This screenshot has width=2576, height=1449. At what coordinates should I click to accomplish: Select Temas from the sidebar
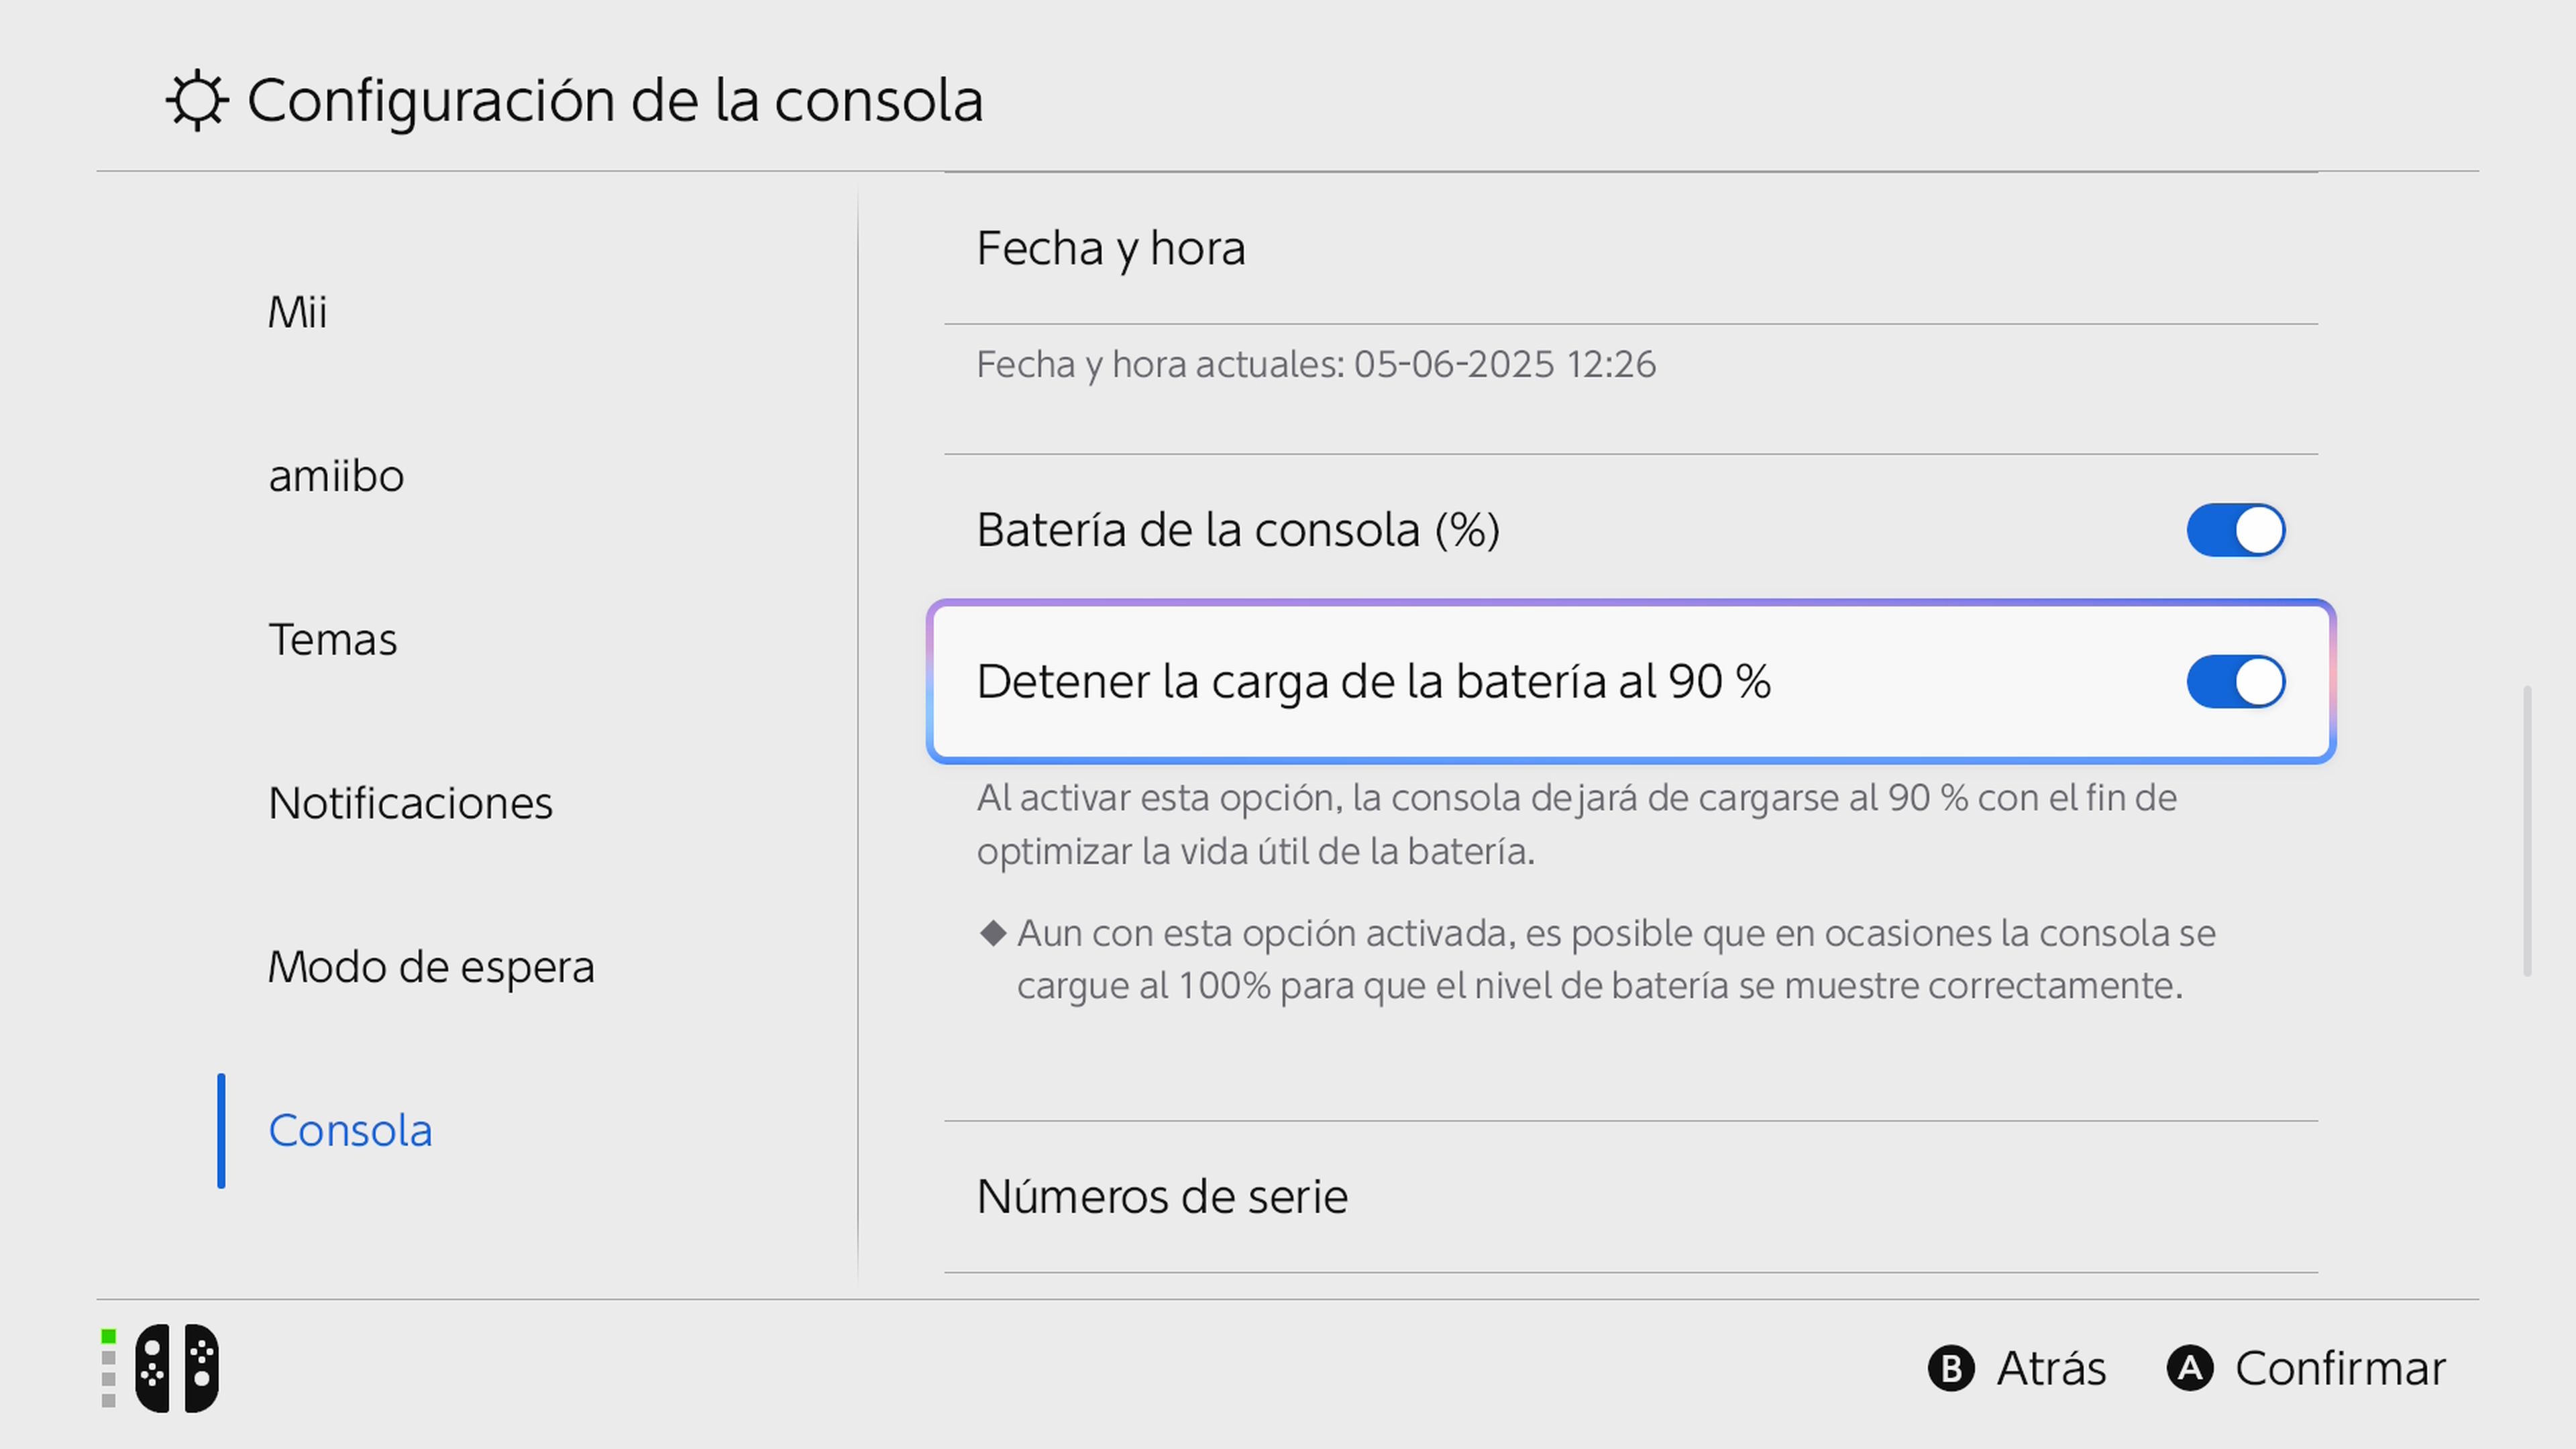pos(333,639)
